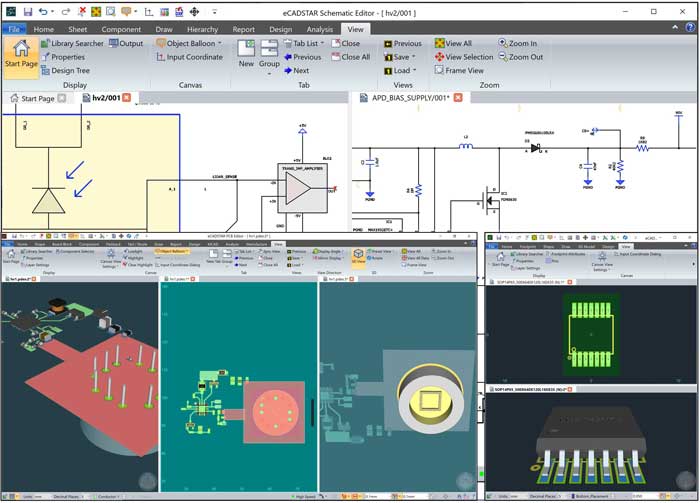Viewport: 700px width, 503px height.
Task: Expand the Load dropdown in Views group
Action: [414, 71]
